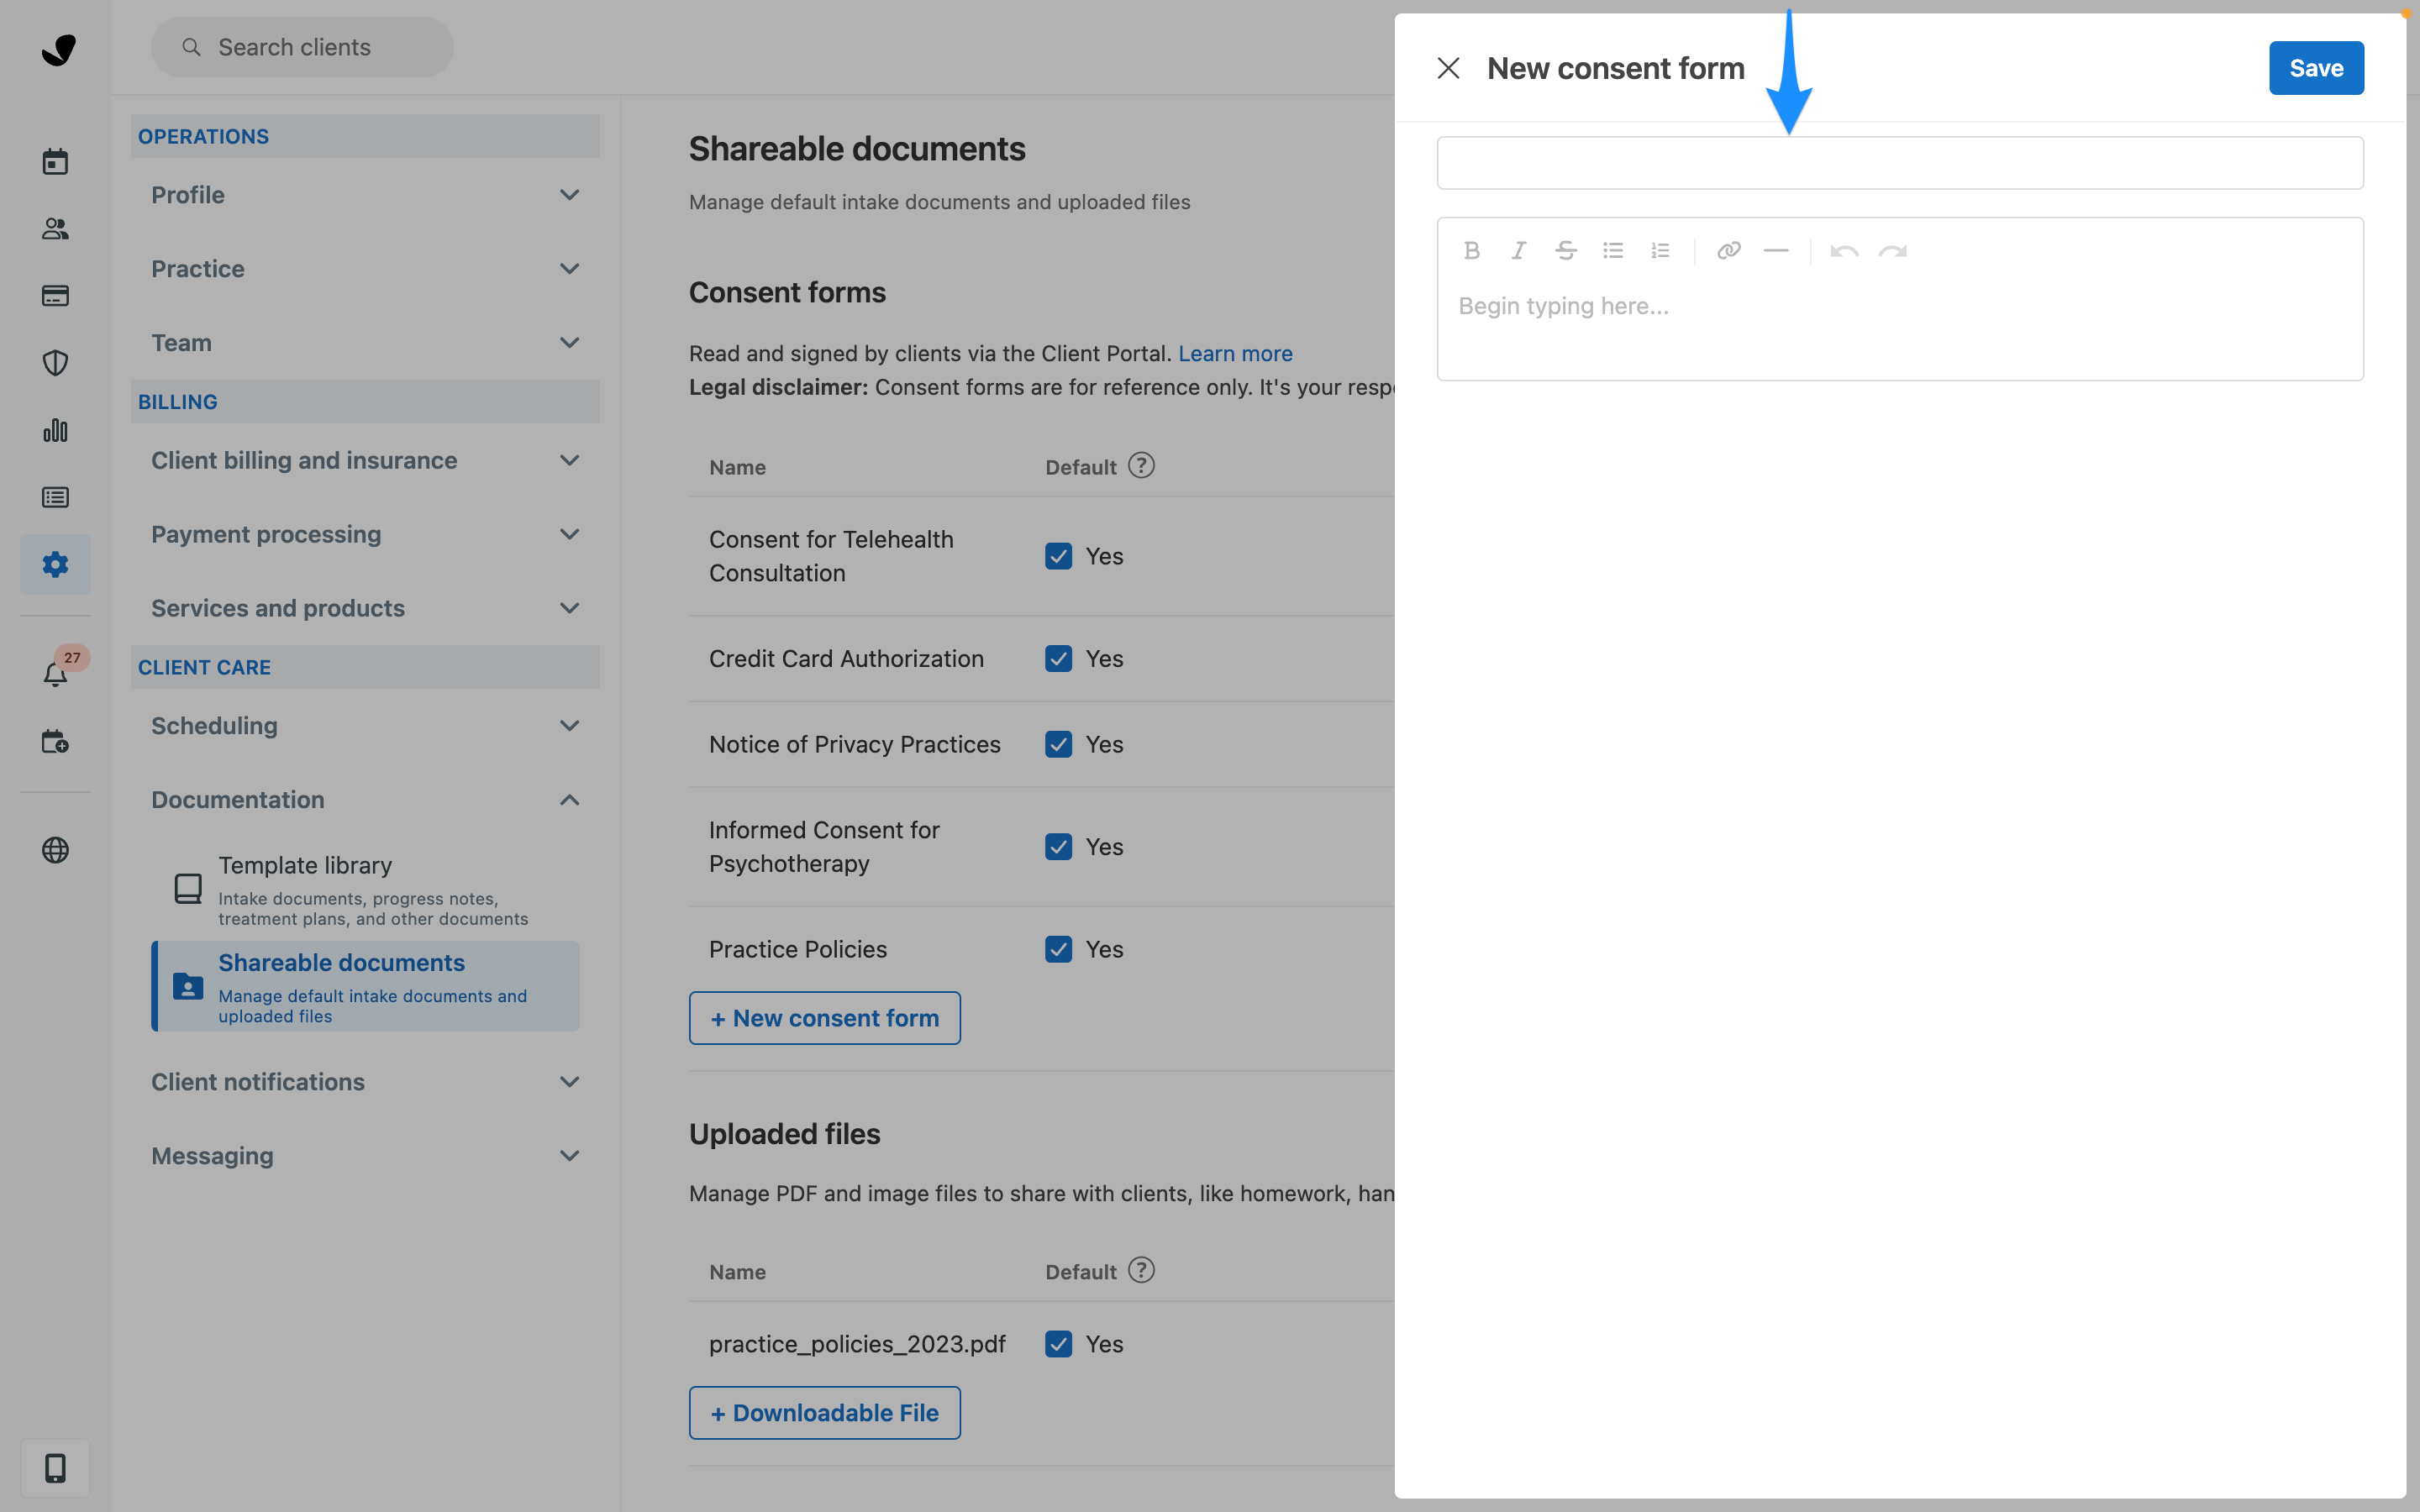
Task: Open the notifications bell with 27 badge
Action: 55,674
